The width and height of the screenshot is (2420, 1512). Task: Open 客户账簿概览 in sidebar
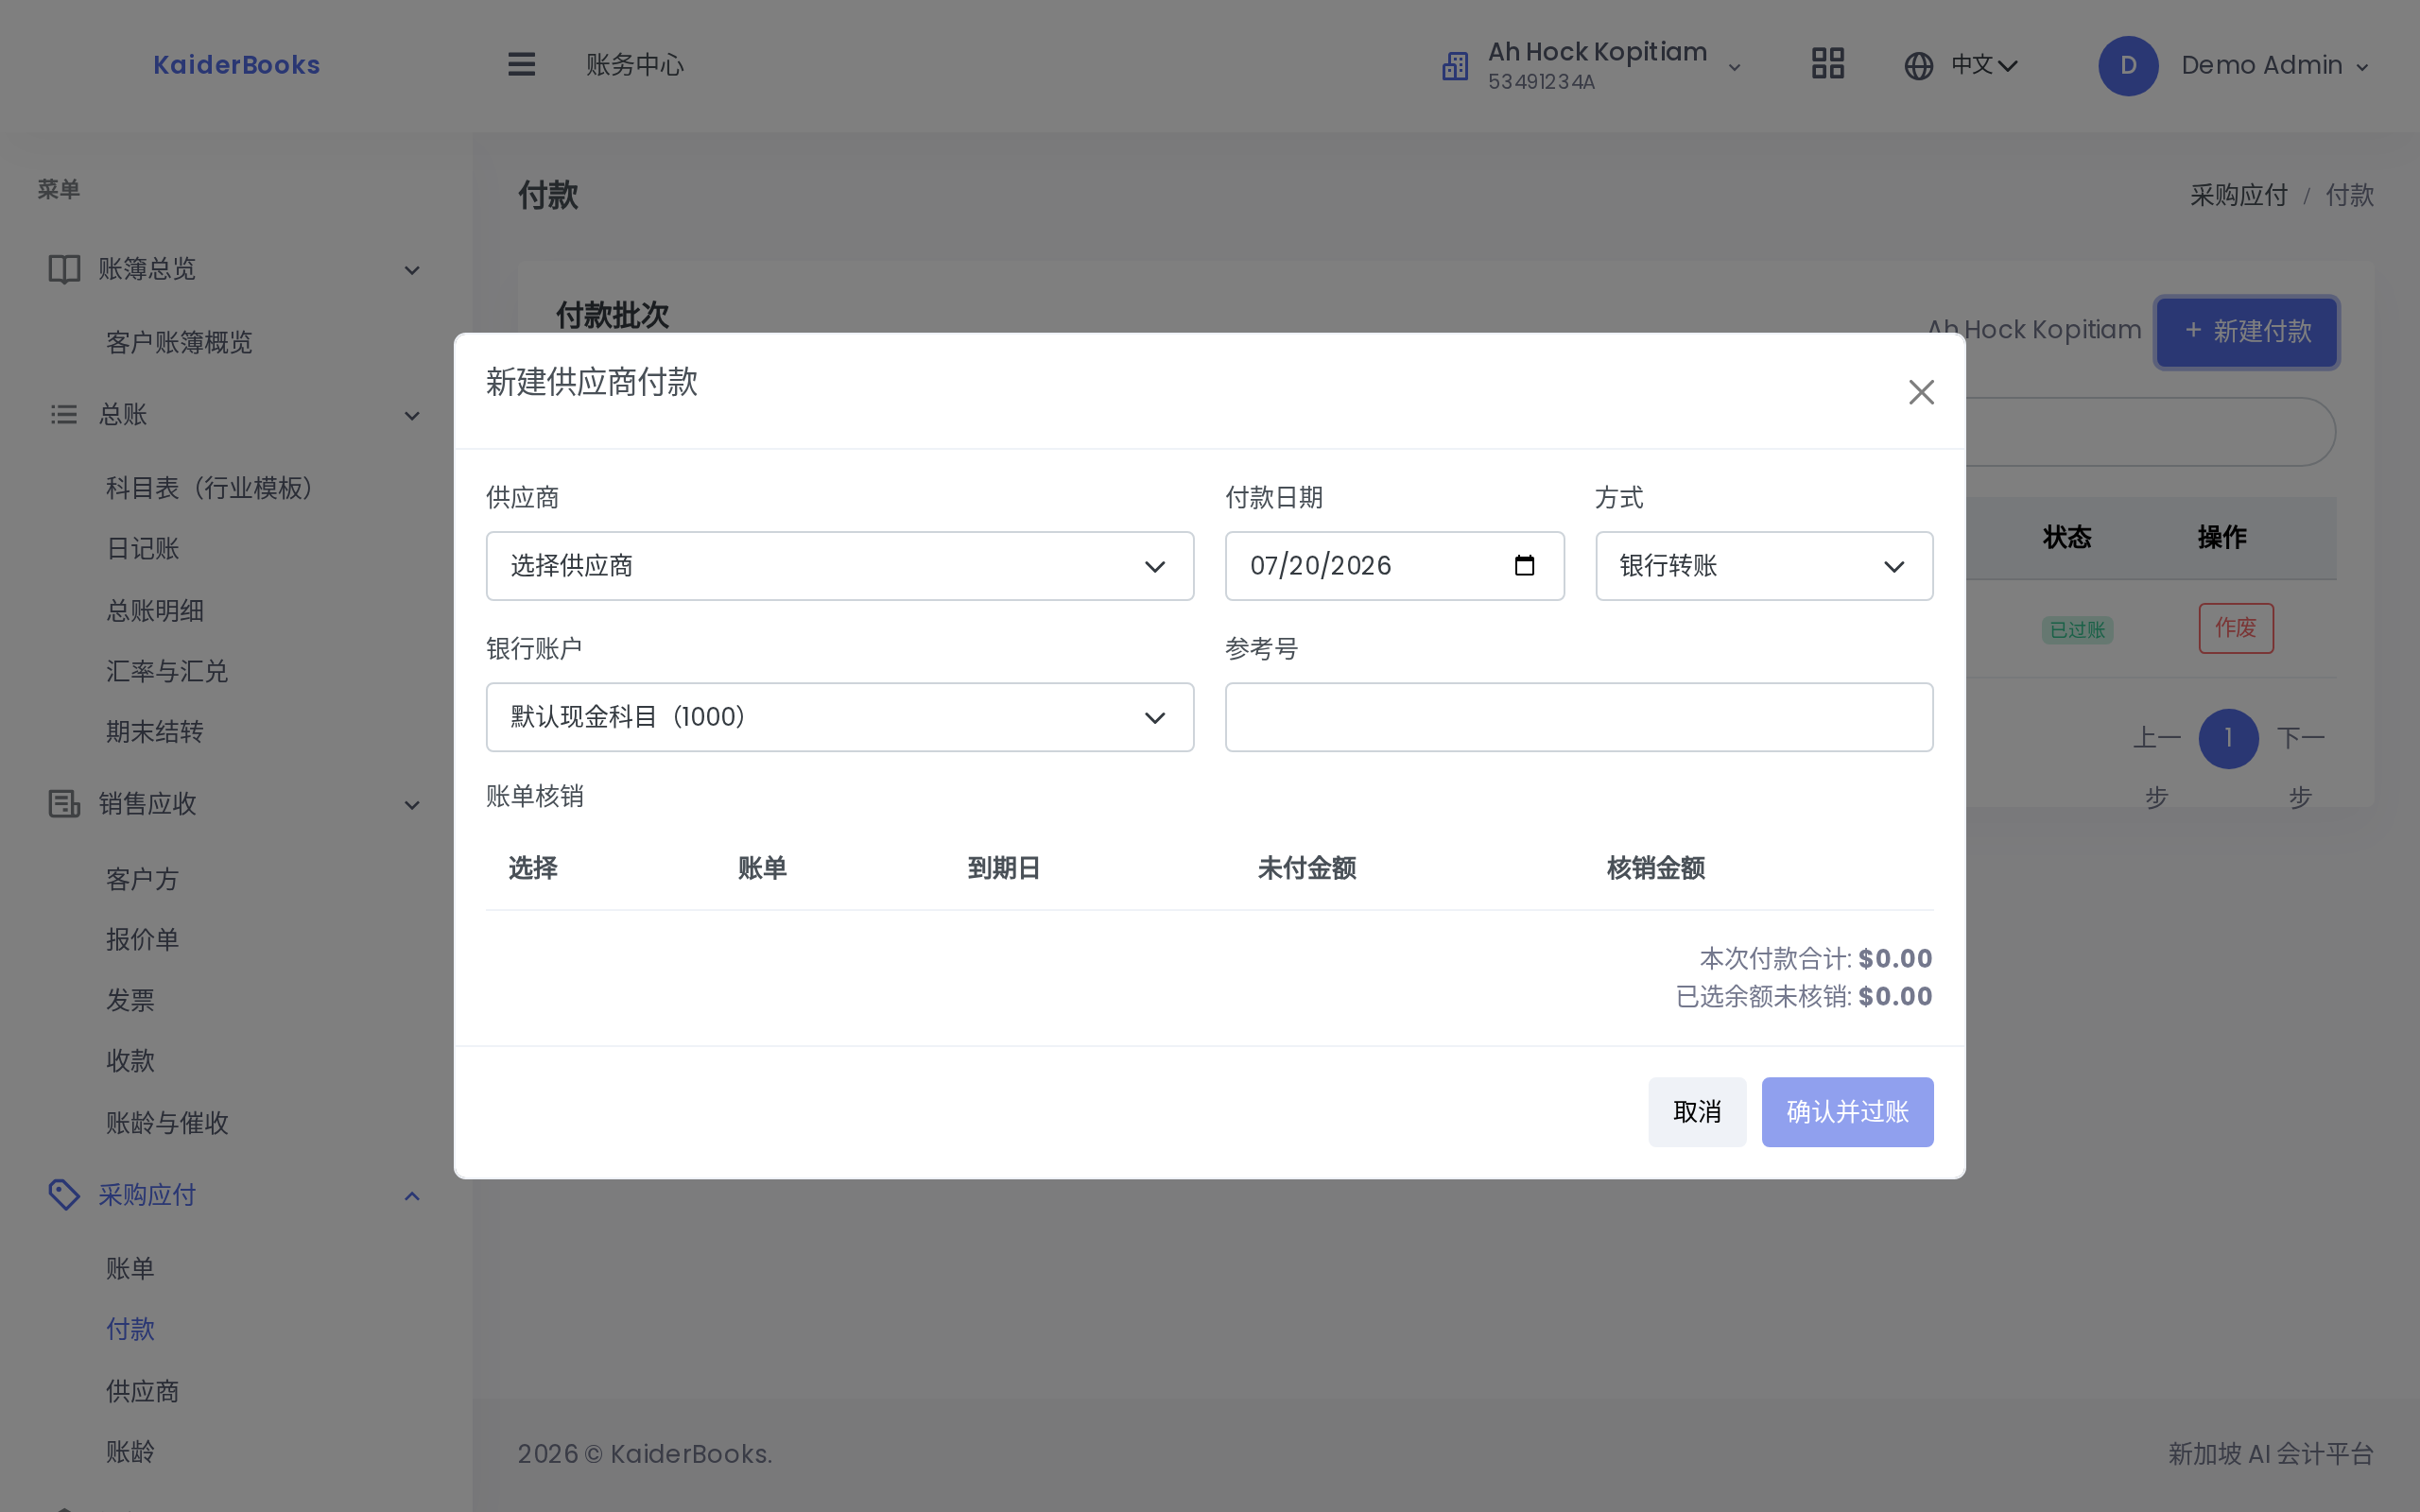pos(179,343)
